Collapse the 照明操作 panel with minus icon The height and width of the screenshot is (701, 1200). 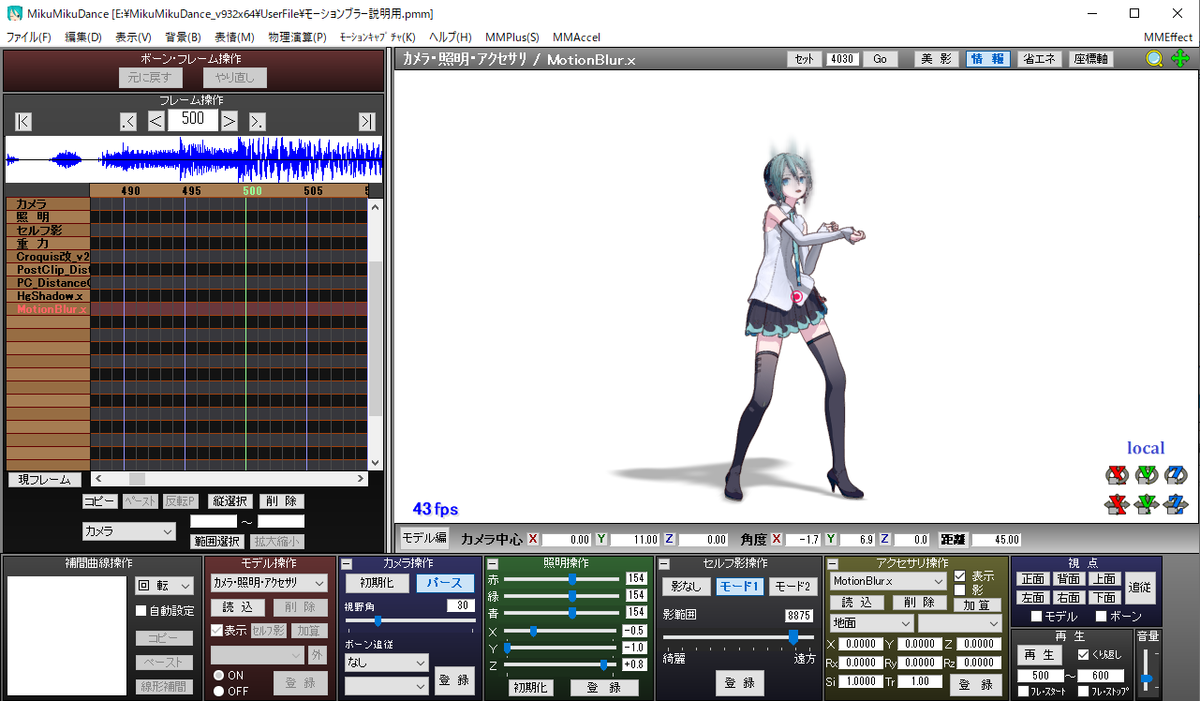tap(492, 564)
